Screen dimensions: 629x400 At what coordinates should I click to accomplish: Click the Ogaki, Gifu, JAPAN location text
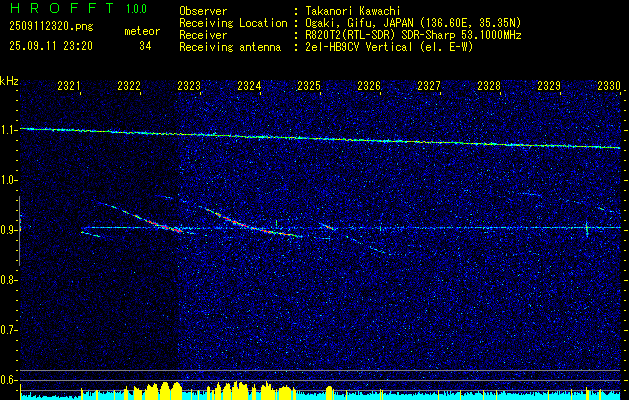click(412, 23)
